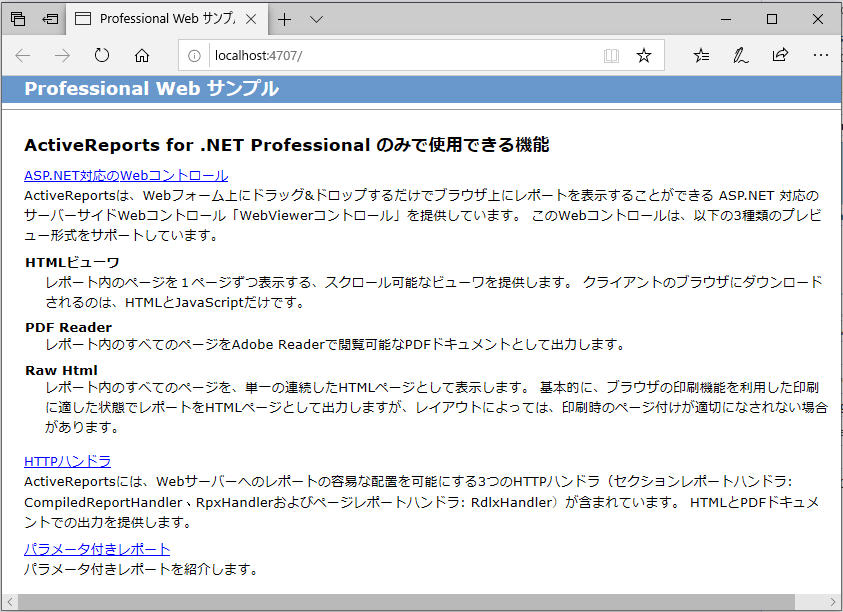
Task: Start a Web Note with Windows Ink
Action: (740, 55)
